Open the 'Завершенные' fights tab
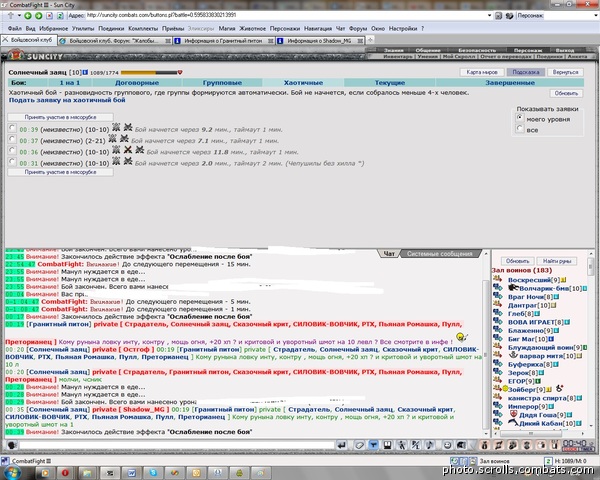 (x=510, y=83)
